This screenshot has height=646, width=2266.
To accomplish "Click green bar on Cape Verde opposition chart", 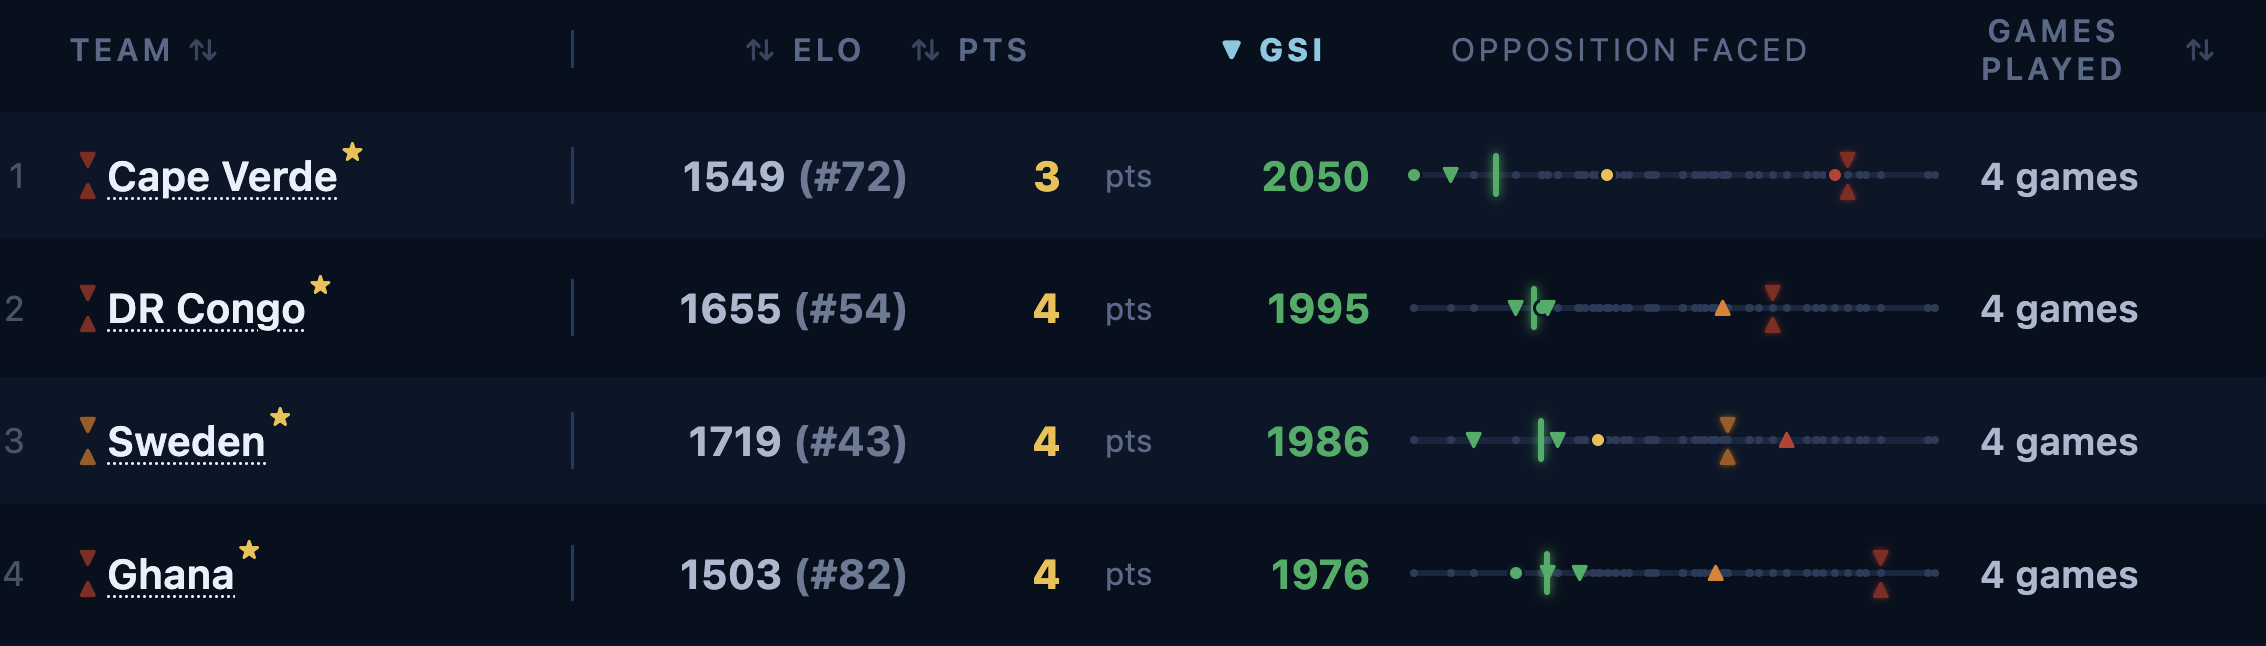I will [x=1496, y=175].
